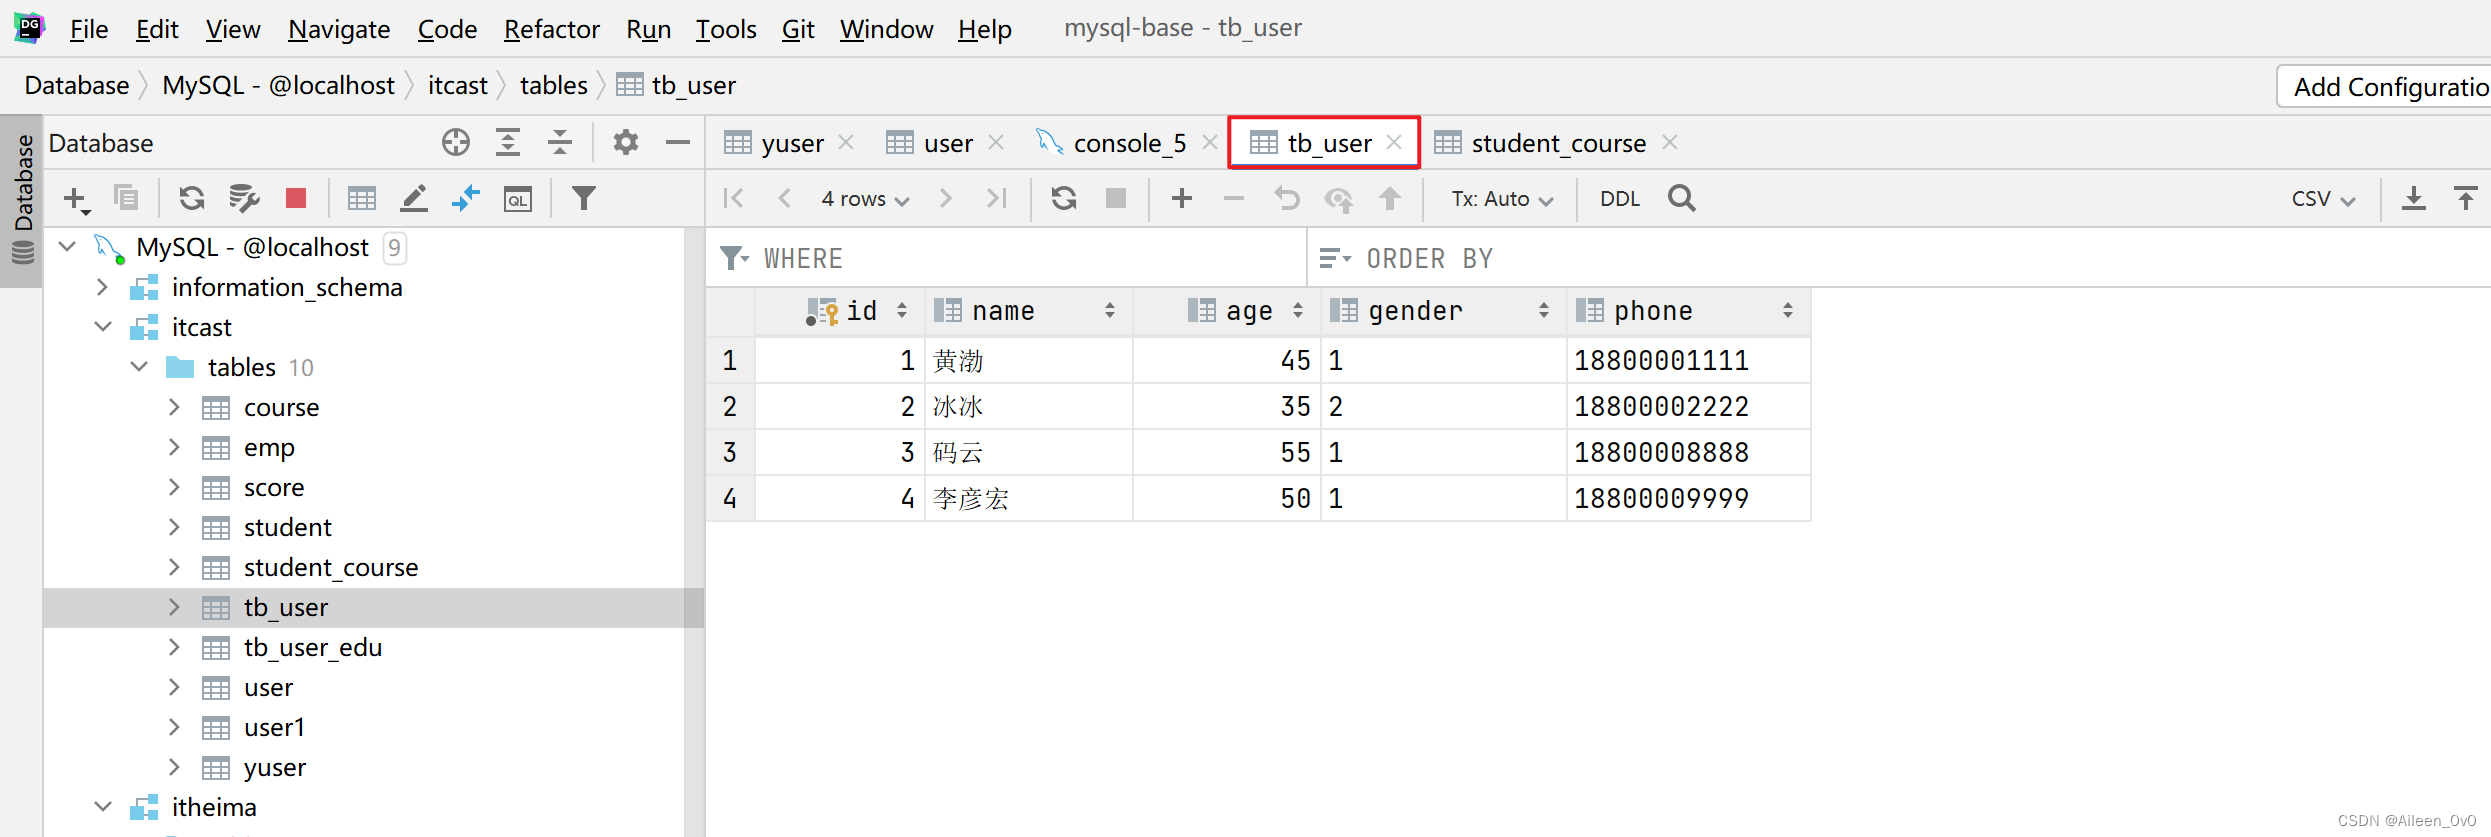2491x837 pixels.
Task: Click the Select Opened File target icon
Action: pos(456,143)
